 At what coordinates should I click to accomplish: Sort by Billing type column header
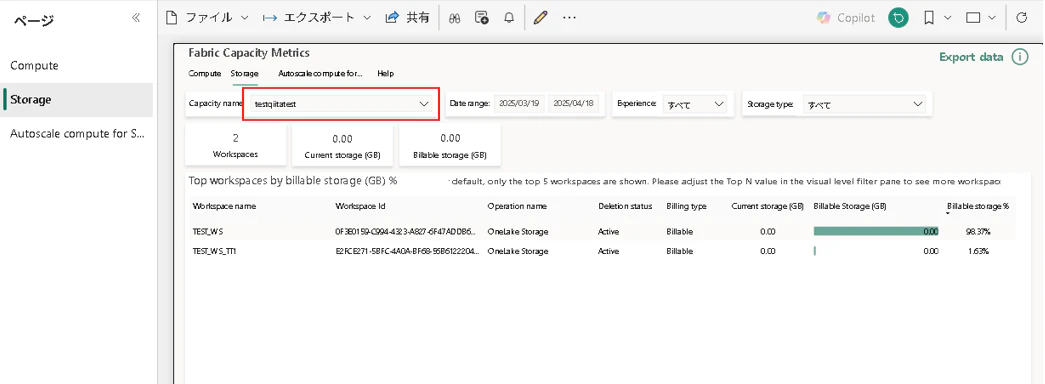tap(686, 206)
